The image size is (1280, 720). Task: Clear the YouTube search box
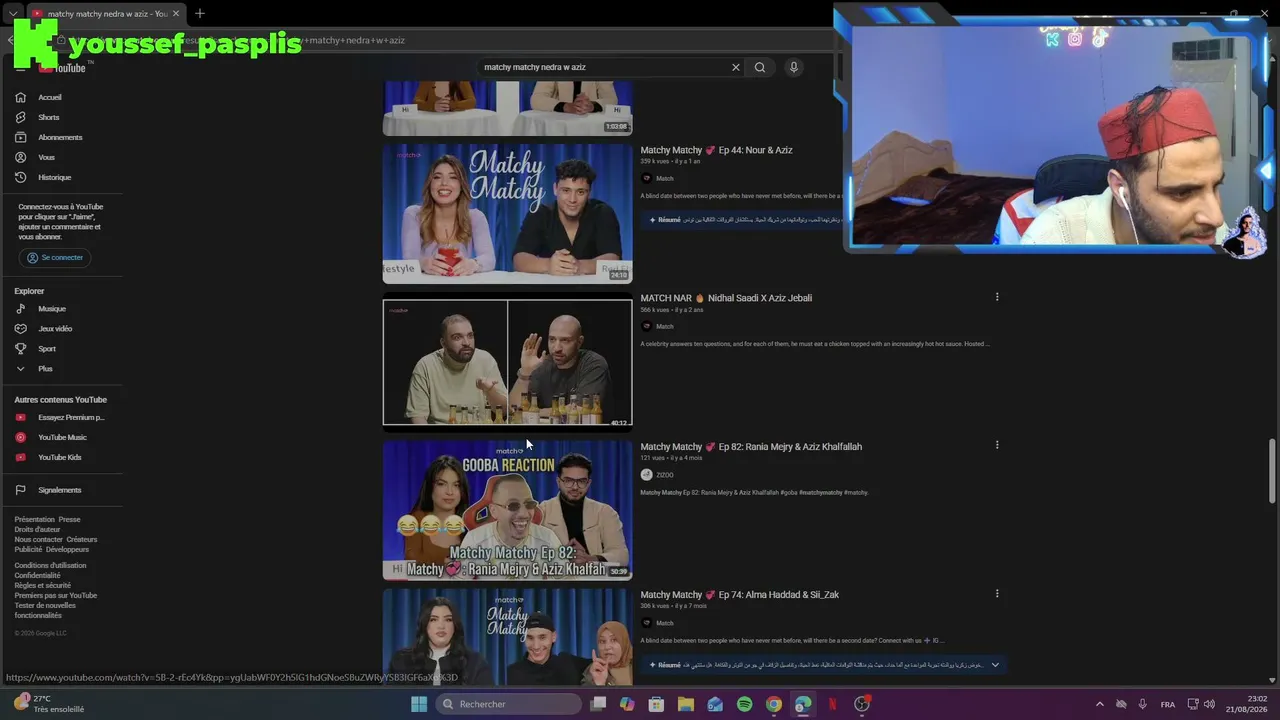[x=736, y=67]
